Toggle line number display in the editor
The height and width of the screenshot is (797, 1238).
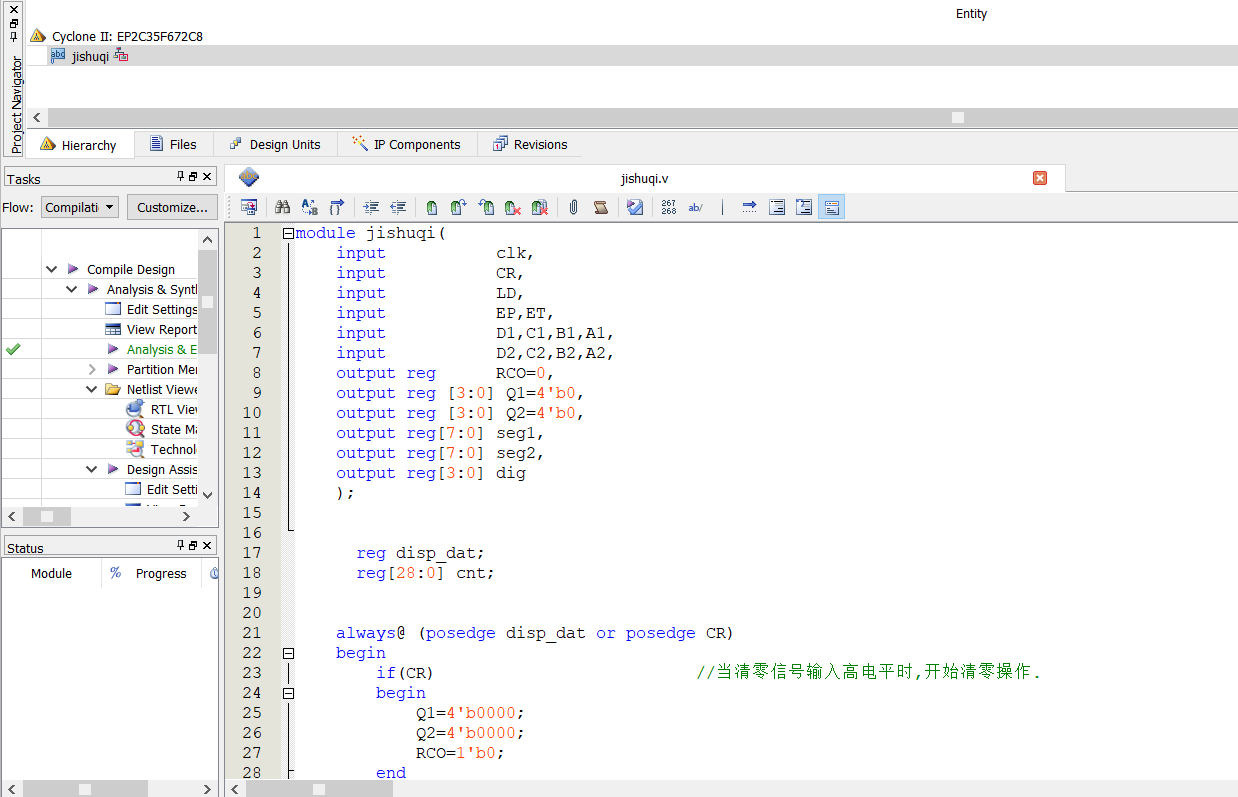click(668, 207)
